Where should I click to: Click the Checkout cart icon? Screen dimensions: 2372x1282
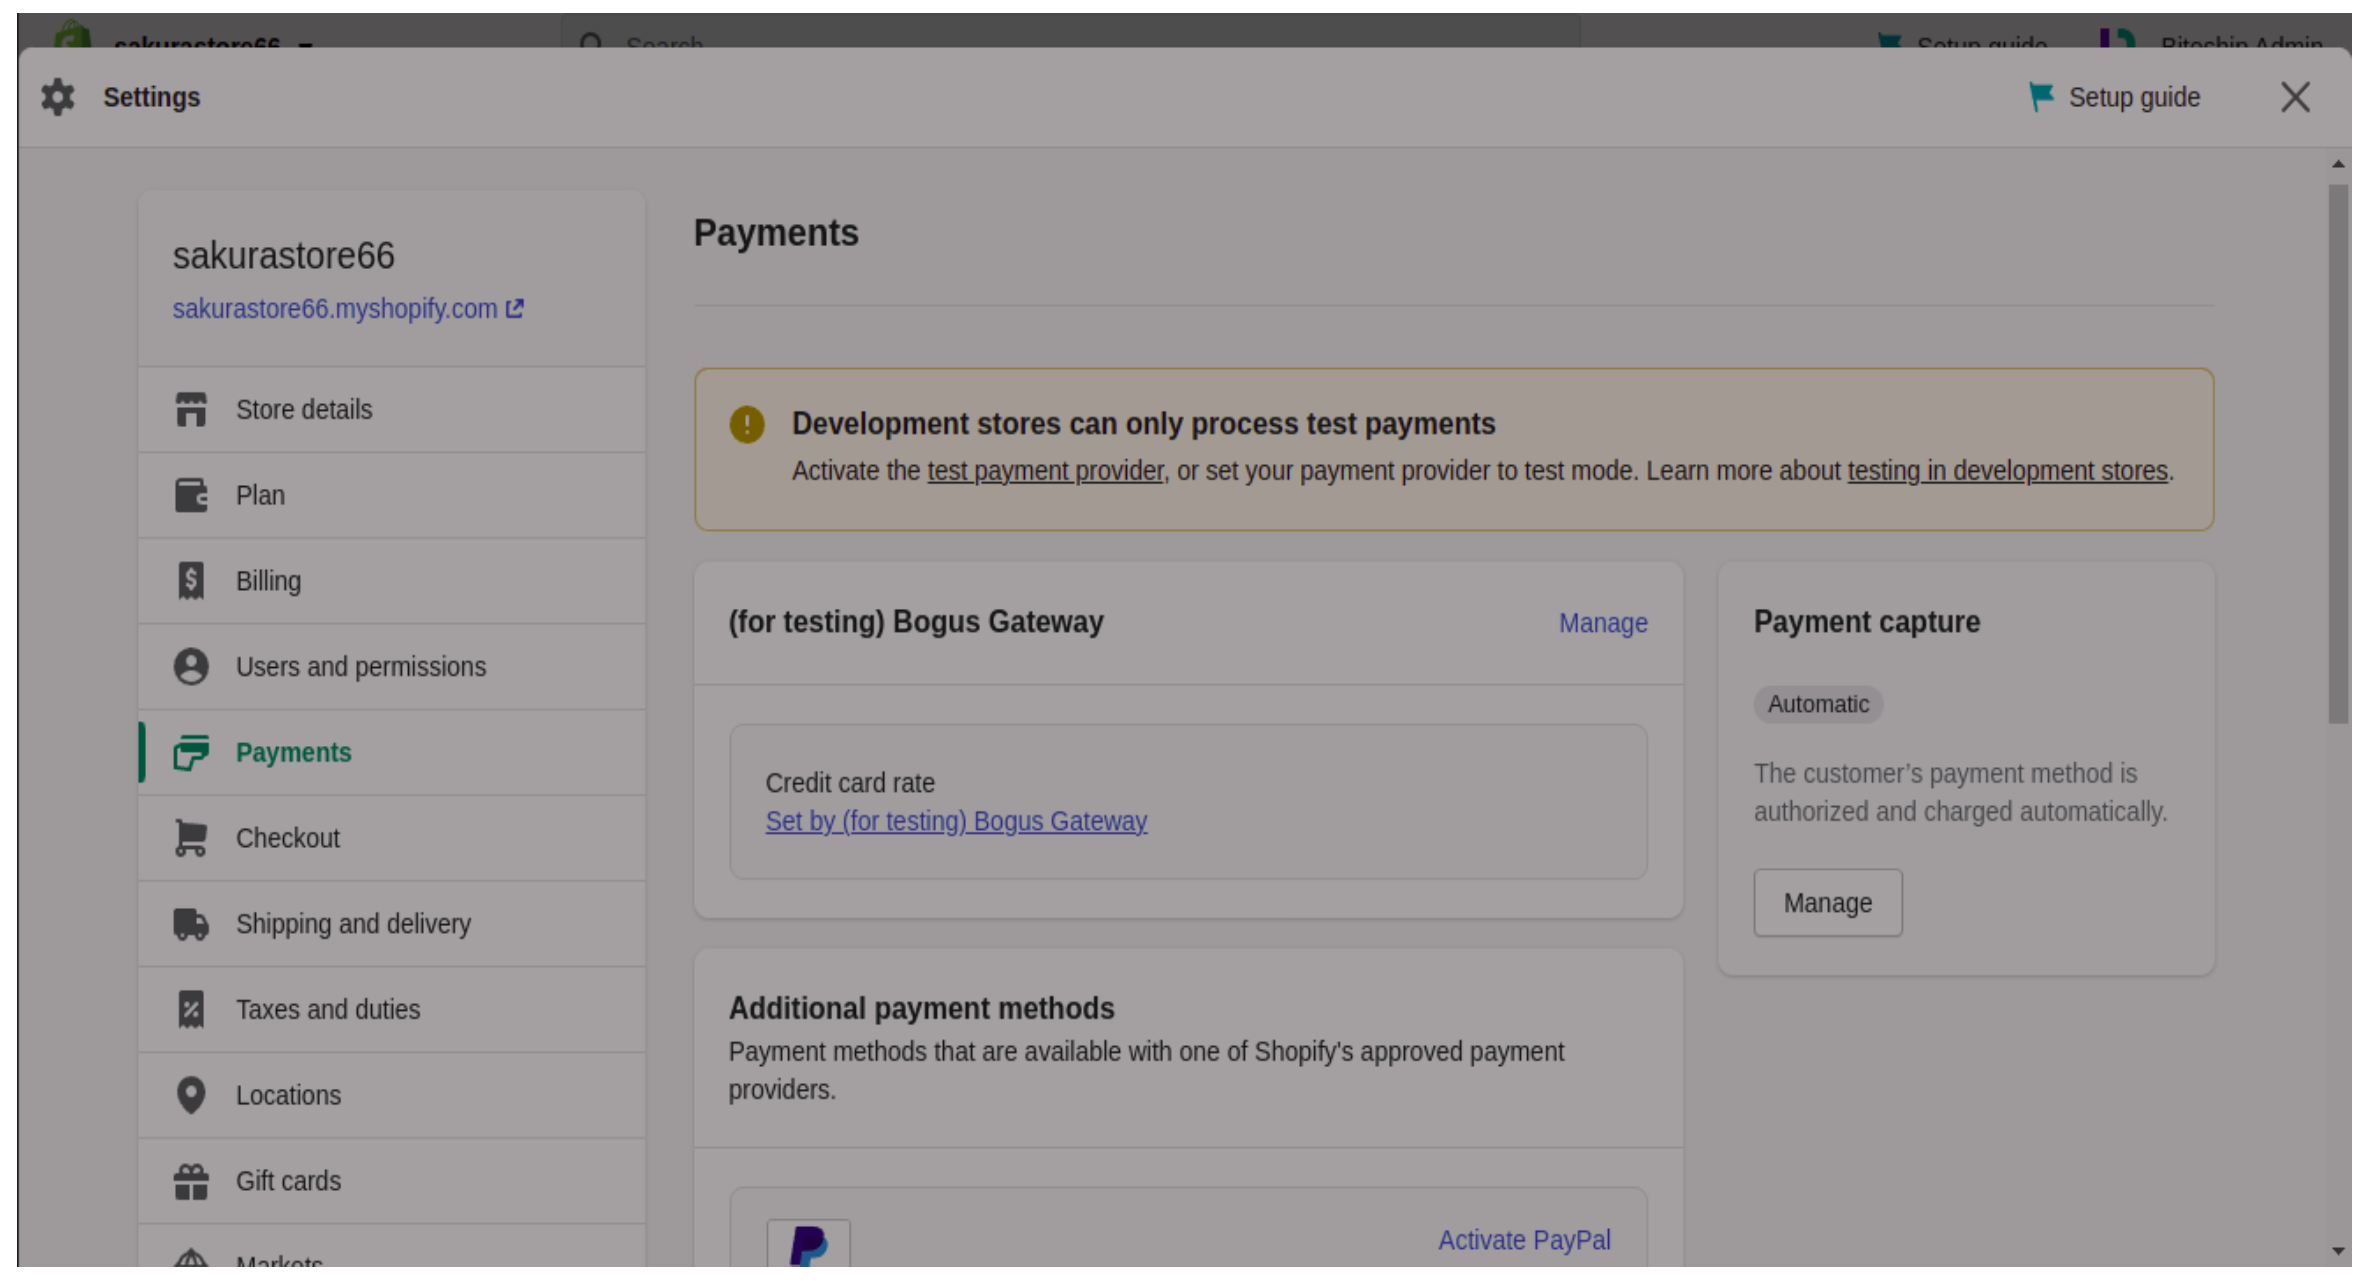coord(191,838)
